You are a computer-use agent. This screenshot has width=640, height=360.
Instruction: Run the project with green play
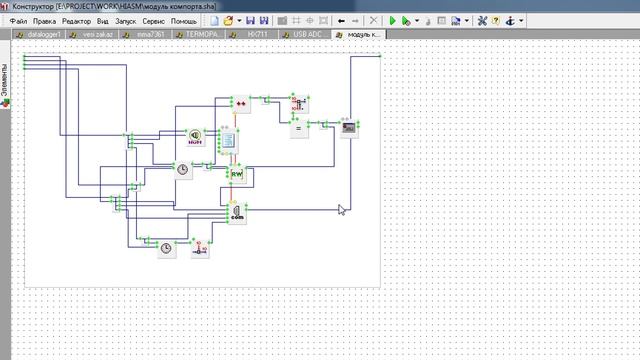coord(392,21)
